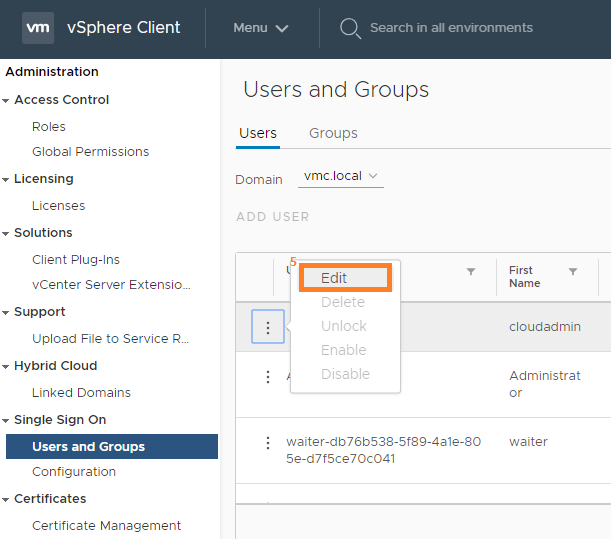Choose Delete from the context menu

coord(343,302)
